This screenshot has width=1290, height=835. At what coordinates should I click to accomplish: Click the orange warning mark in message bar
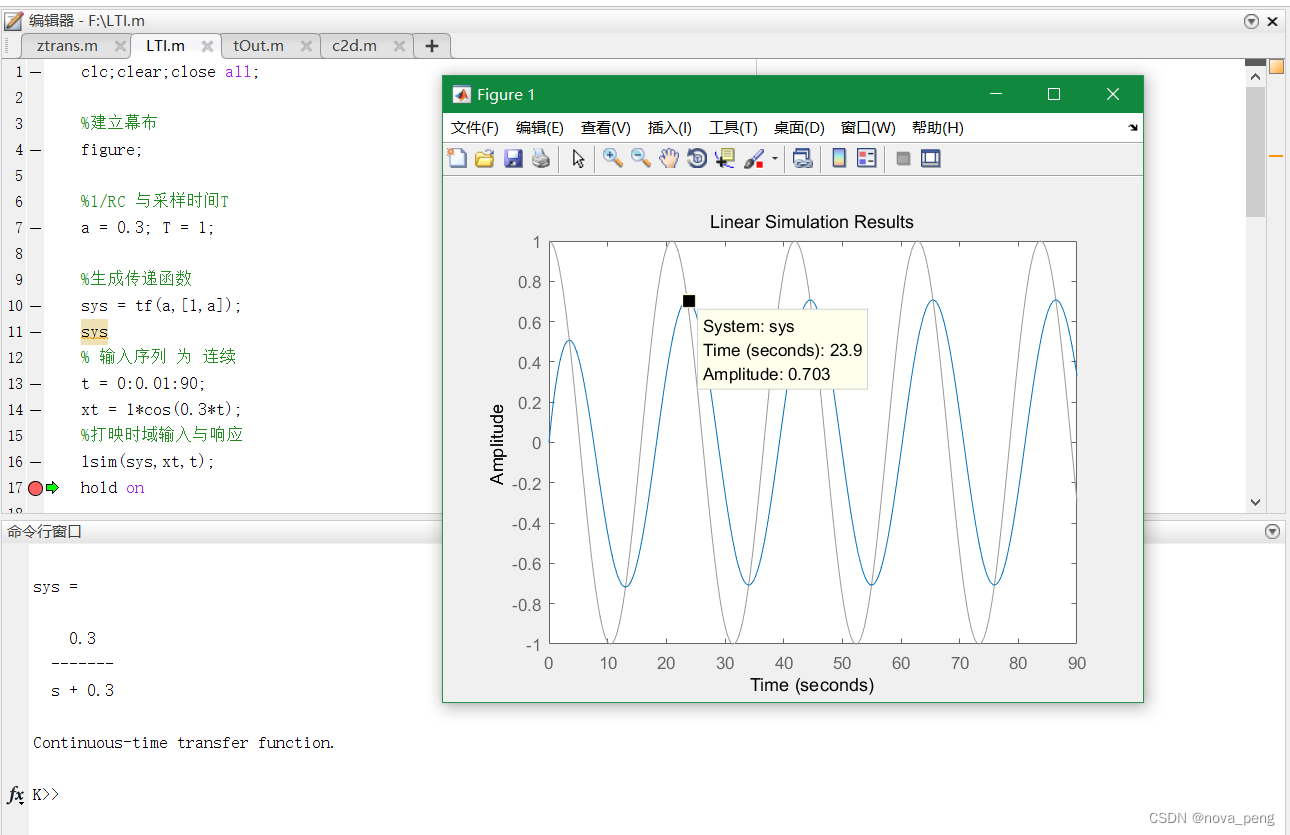(1277, 156)
